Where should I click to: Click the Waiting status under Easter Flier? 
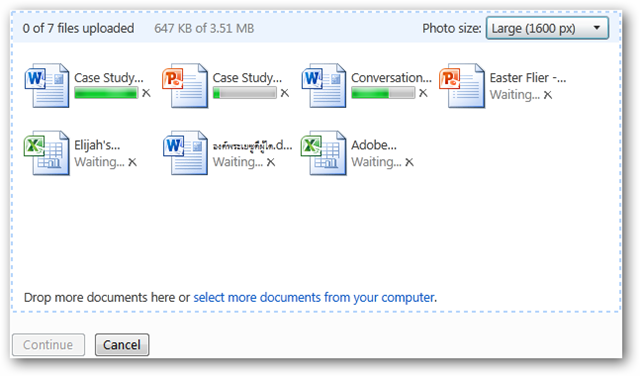pyautogui.click(x=515, y=95)
